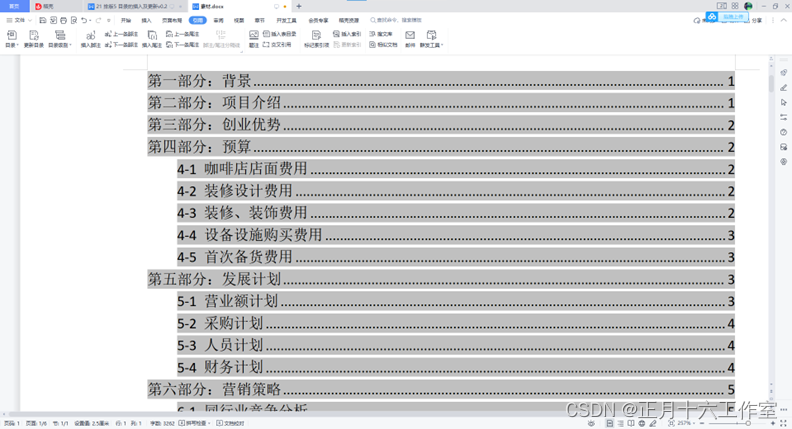Screen dimensions: 792x429
Task: Click TOC entry 5-4 财务计划
Action: [x=455, y=367]
